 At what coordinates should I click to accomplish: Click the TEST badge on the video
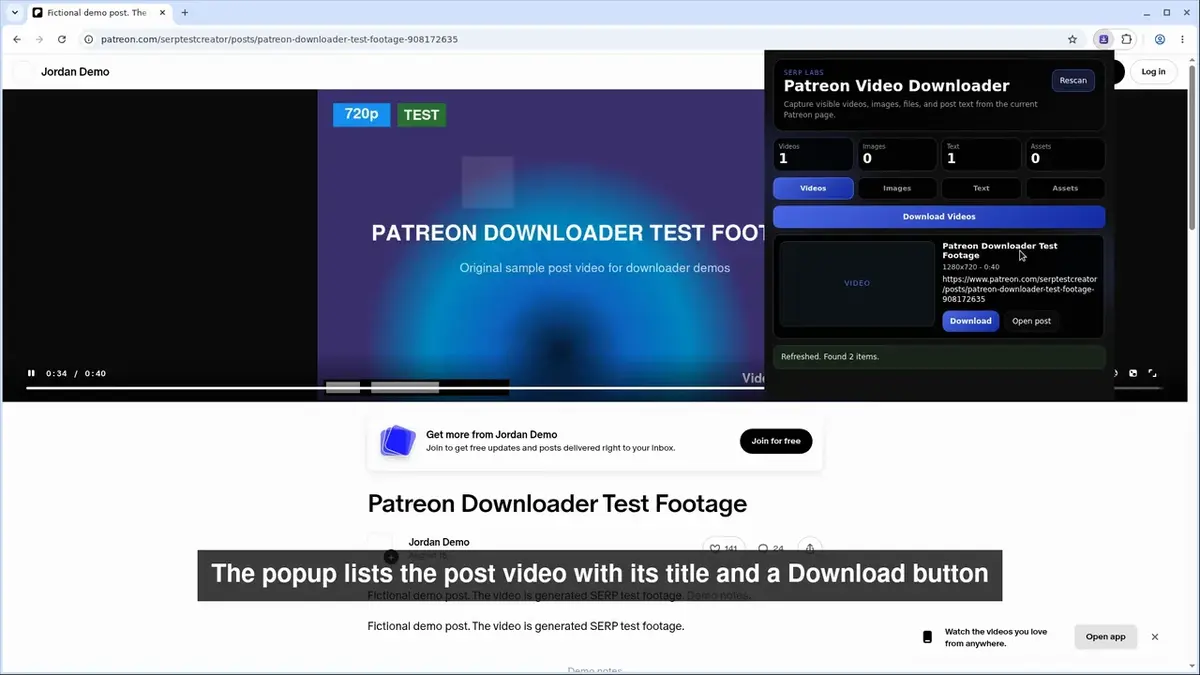[421, 115]
